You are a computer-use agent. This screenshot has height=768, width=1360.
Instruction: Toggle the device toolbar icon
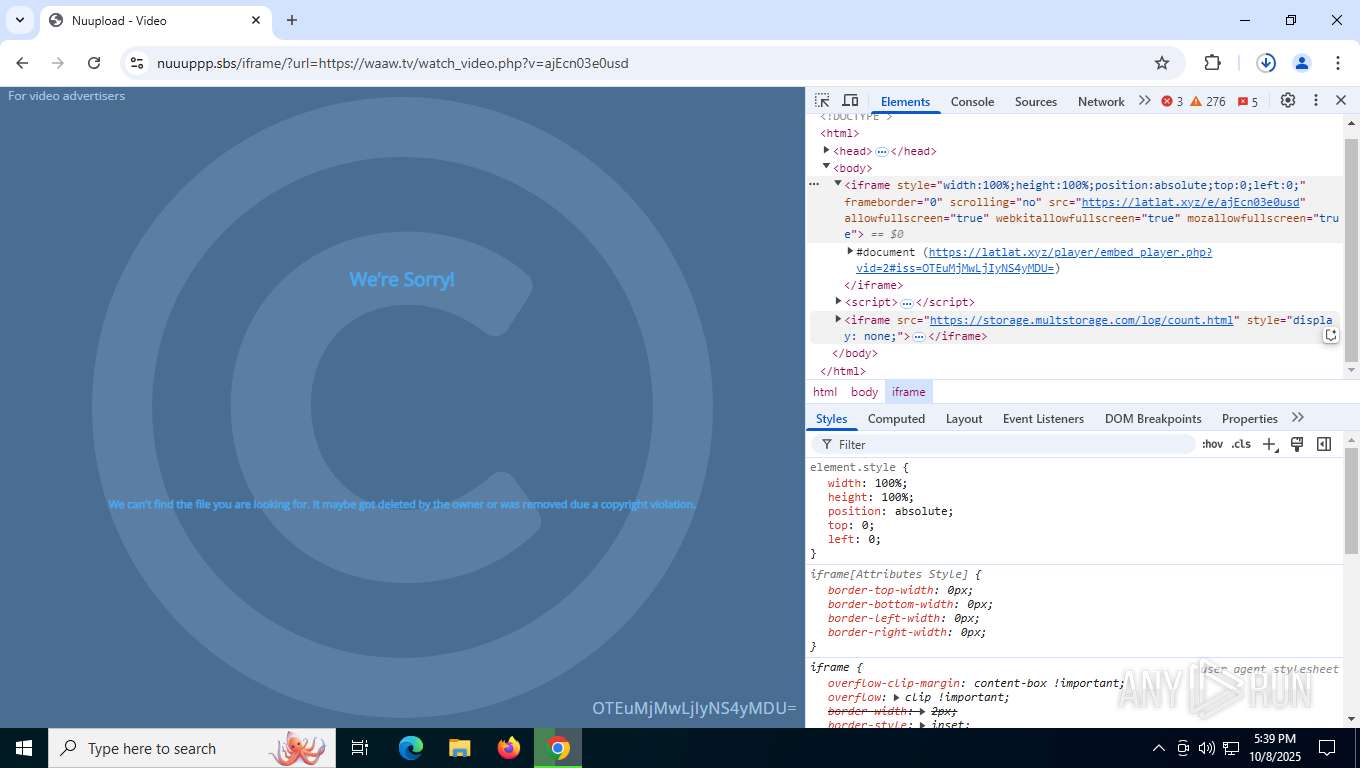[x=850, y=101]
